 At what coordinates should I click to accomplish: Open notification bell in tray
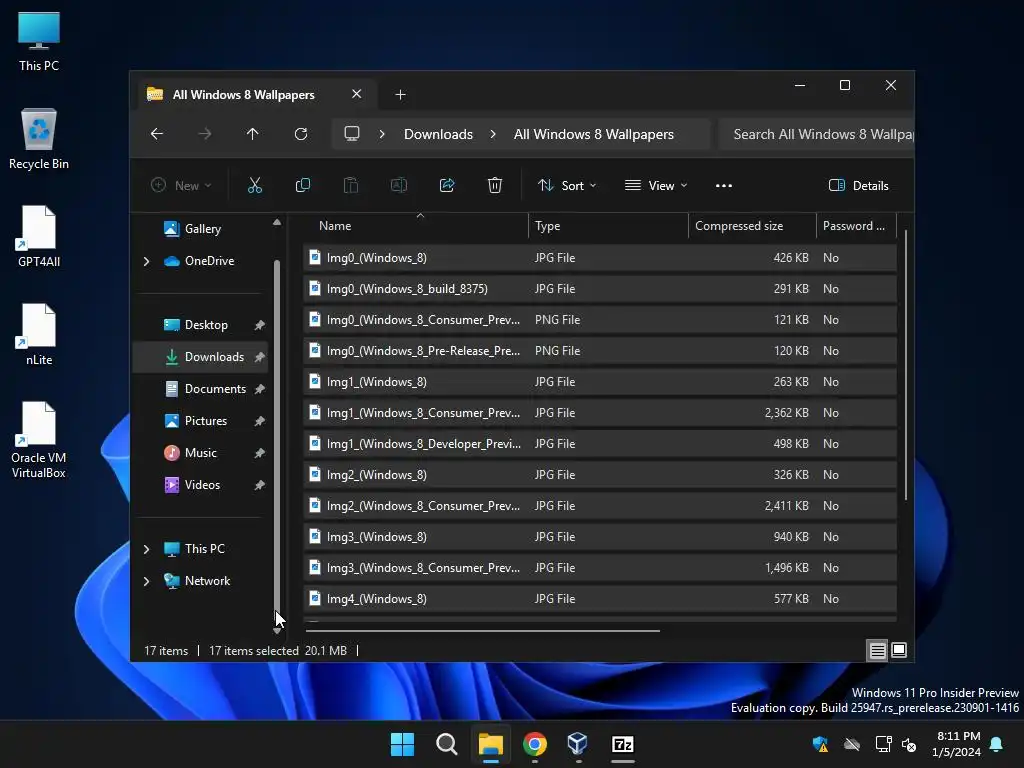point(997,744)
